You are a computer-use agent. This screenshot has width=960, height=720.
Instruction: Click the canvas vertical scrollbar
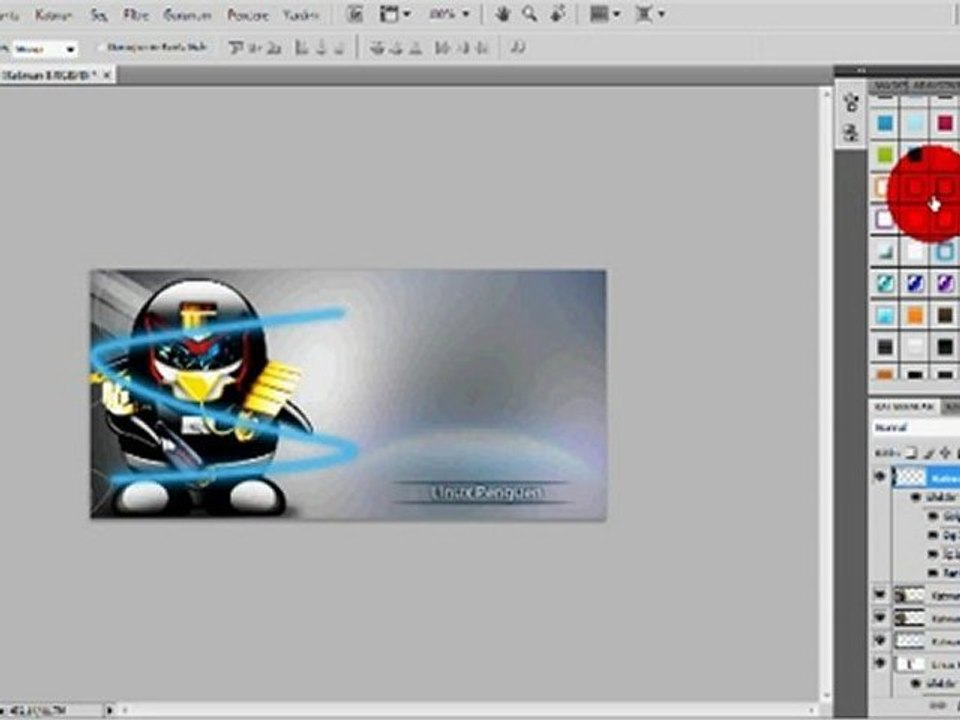point(826,396)
